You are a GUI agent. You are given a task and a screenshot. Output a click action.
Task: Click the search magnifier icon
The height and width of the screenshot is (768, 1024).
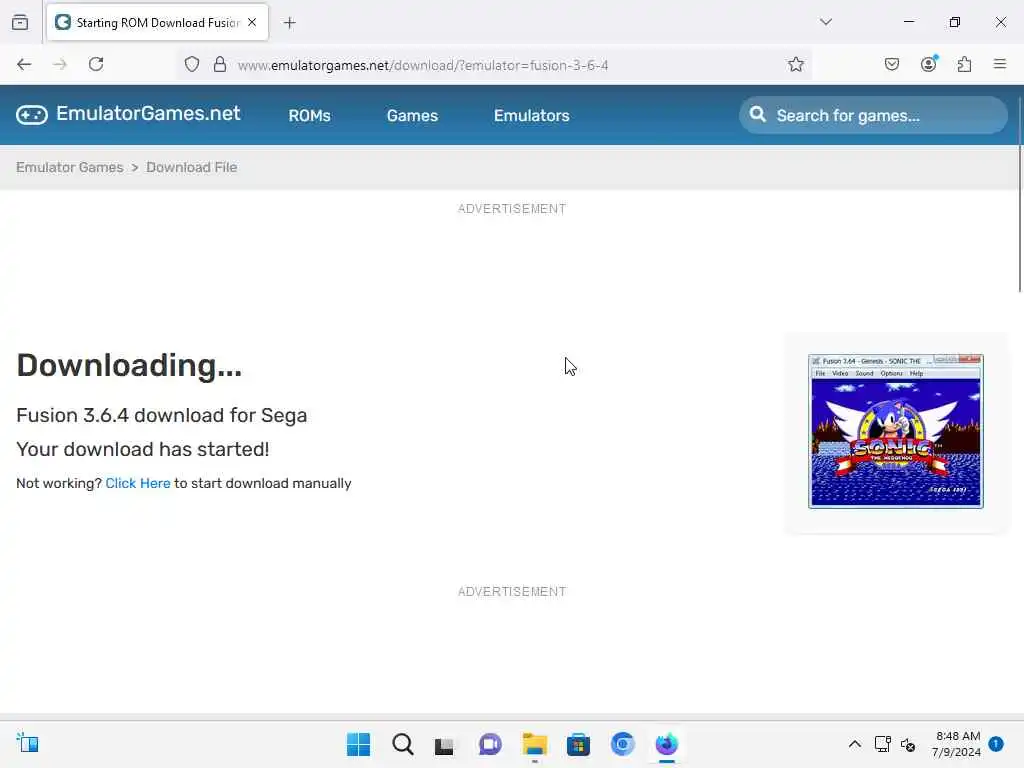(x=758, y=114)
